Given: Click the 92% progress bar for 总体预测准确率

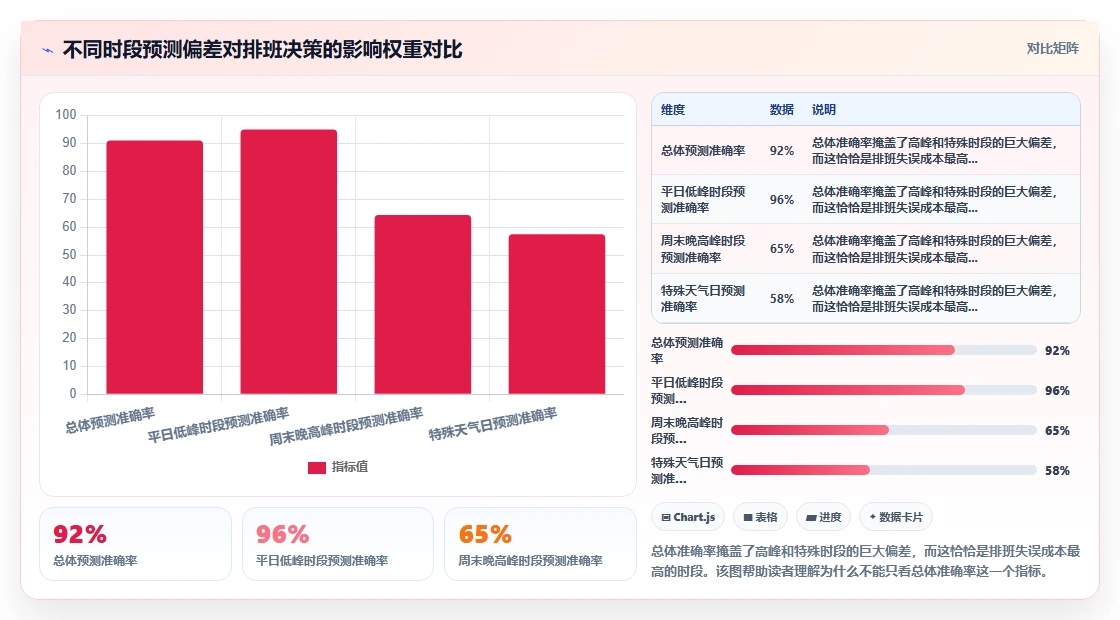Looking at the screenshot, I should 884,350.
